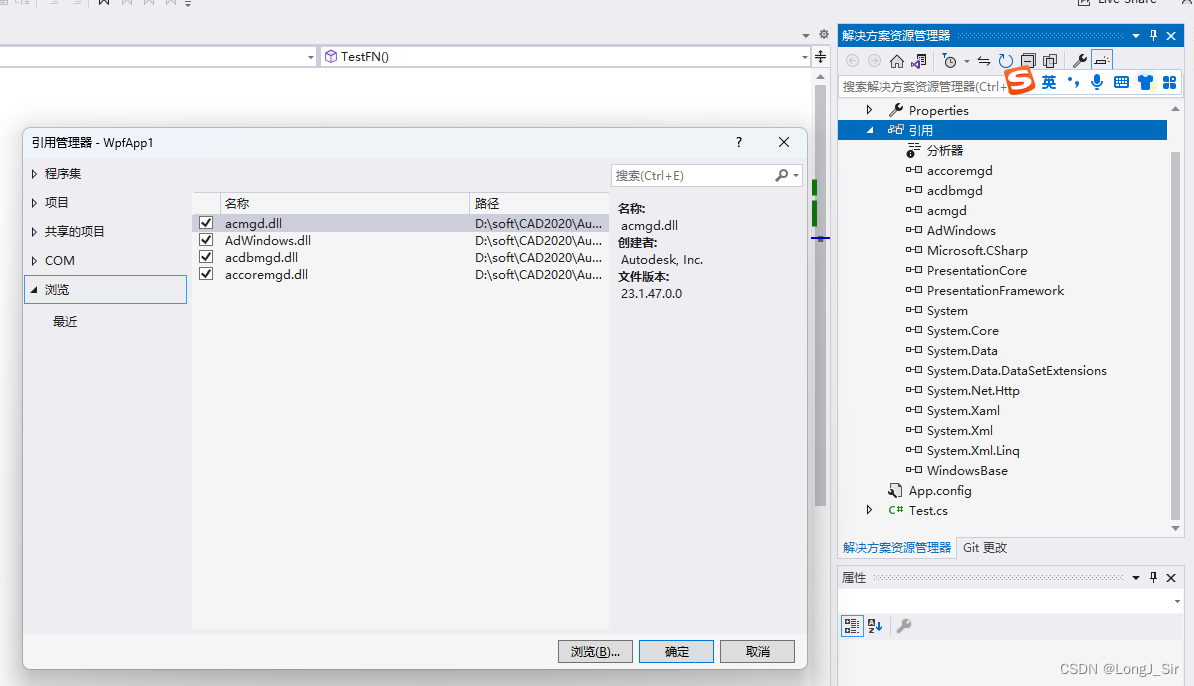The width and height of the screenshot is (1194, 686).
Task: Click the Show All Files icon
Action: 1050,61
